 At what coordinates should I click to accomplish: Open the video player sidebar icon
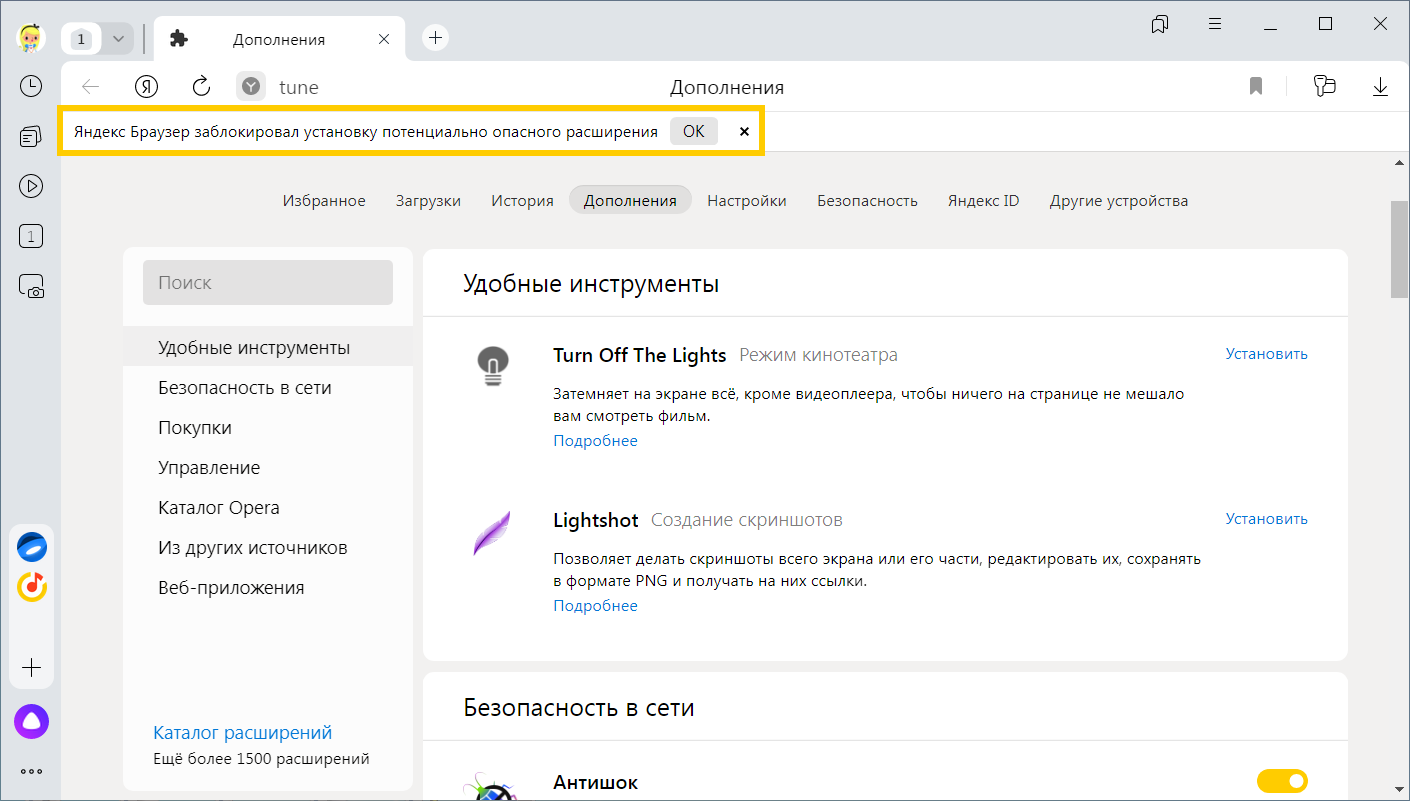[x=31, y=185]
